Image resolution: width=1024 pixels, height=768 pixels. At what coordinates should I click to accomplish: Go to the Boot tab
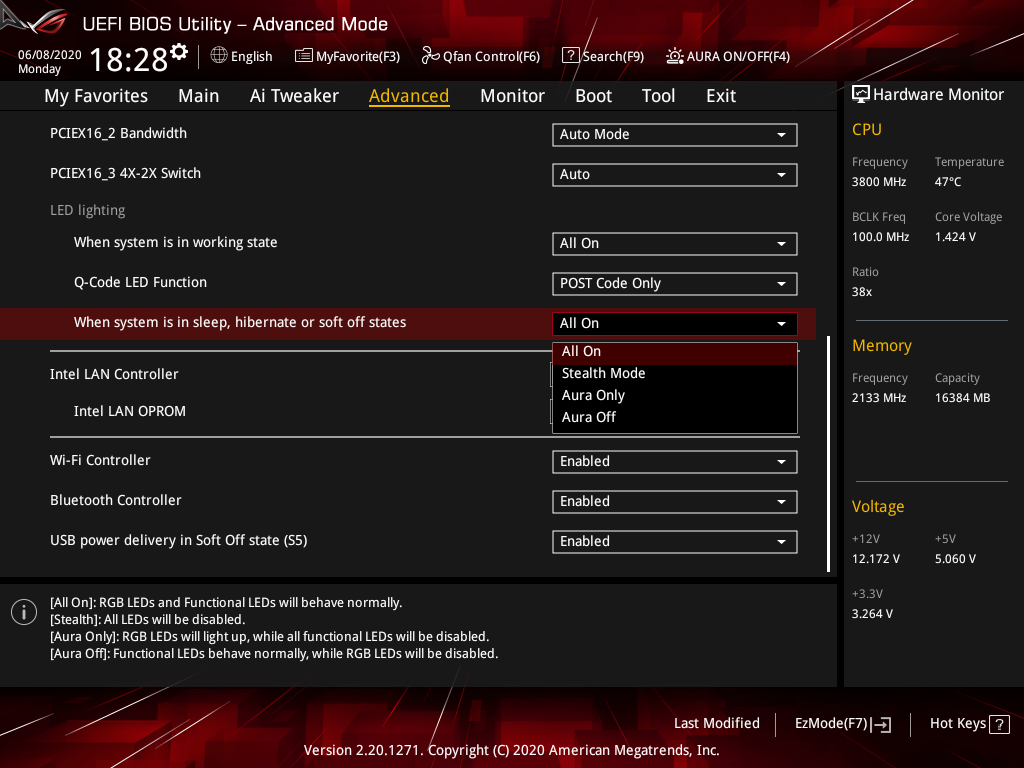[593, 96]
